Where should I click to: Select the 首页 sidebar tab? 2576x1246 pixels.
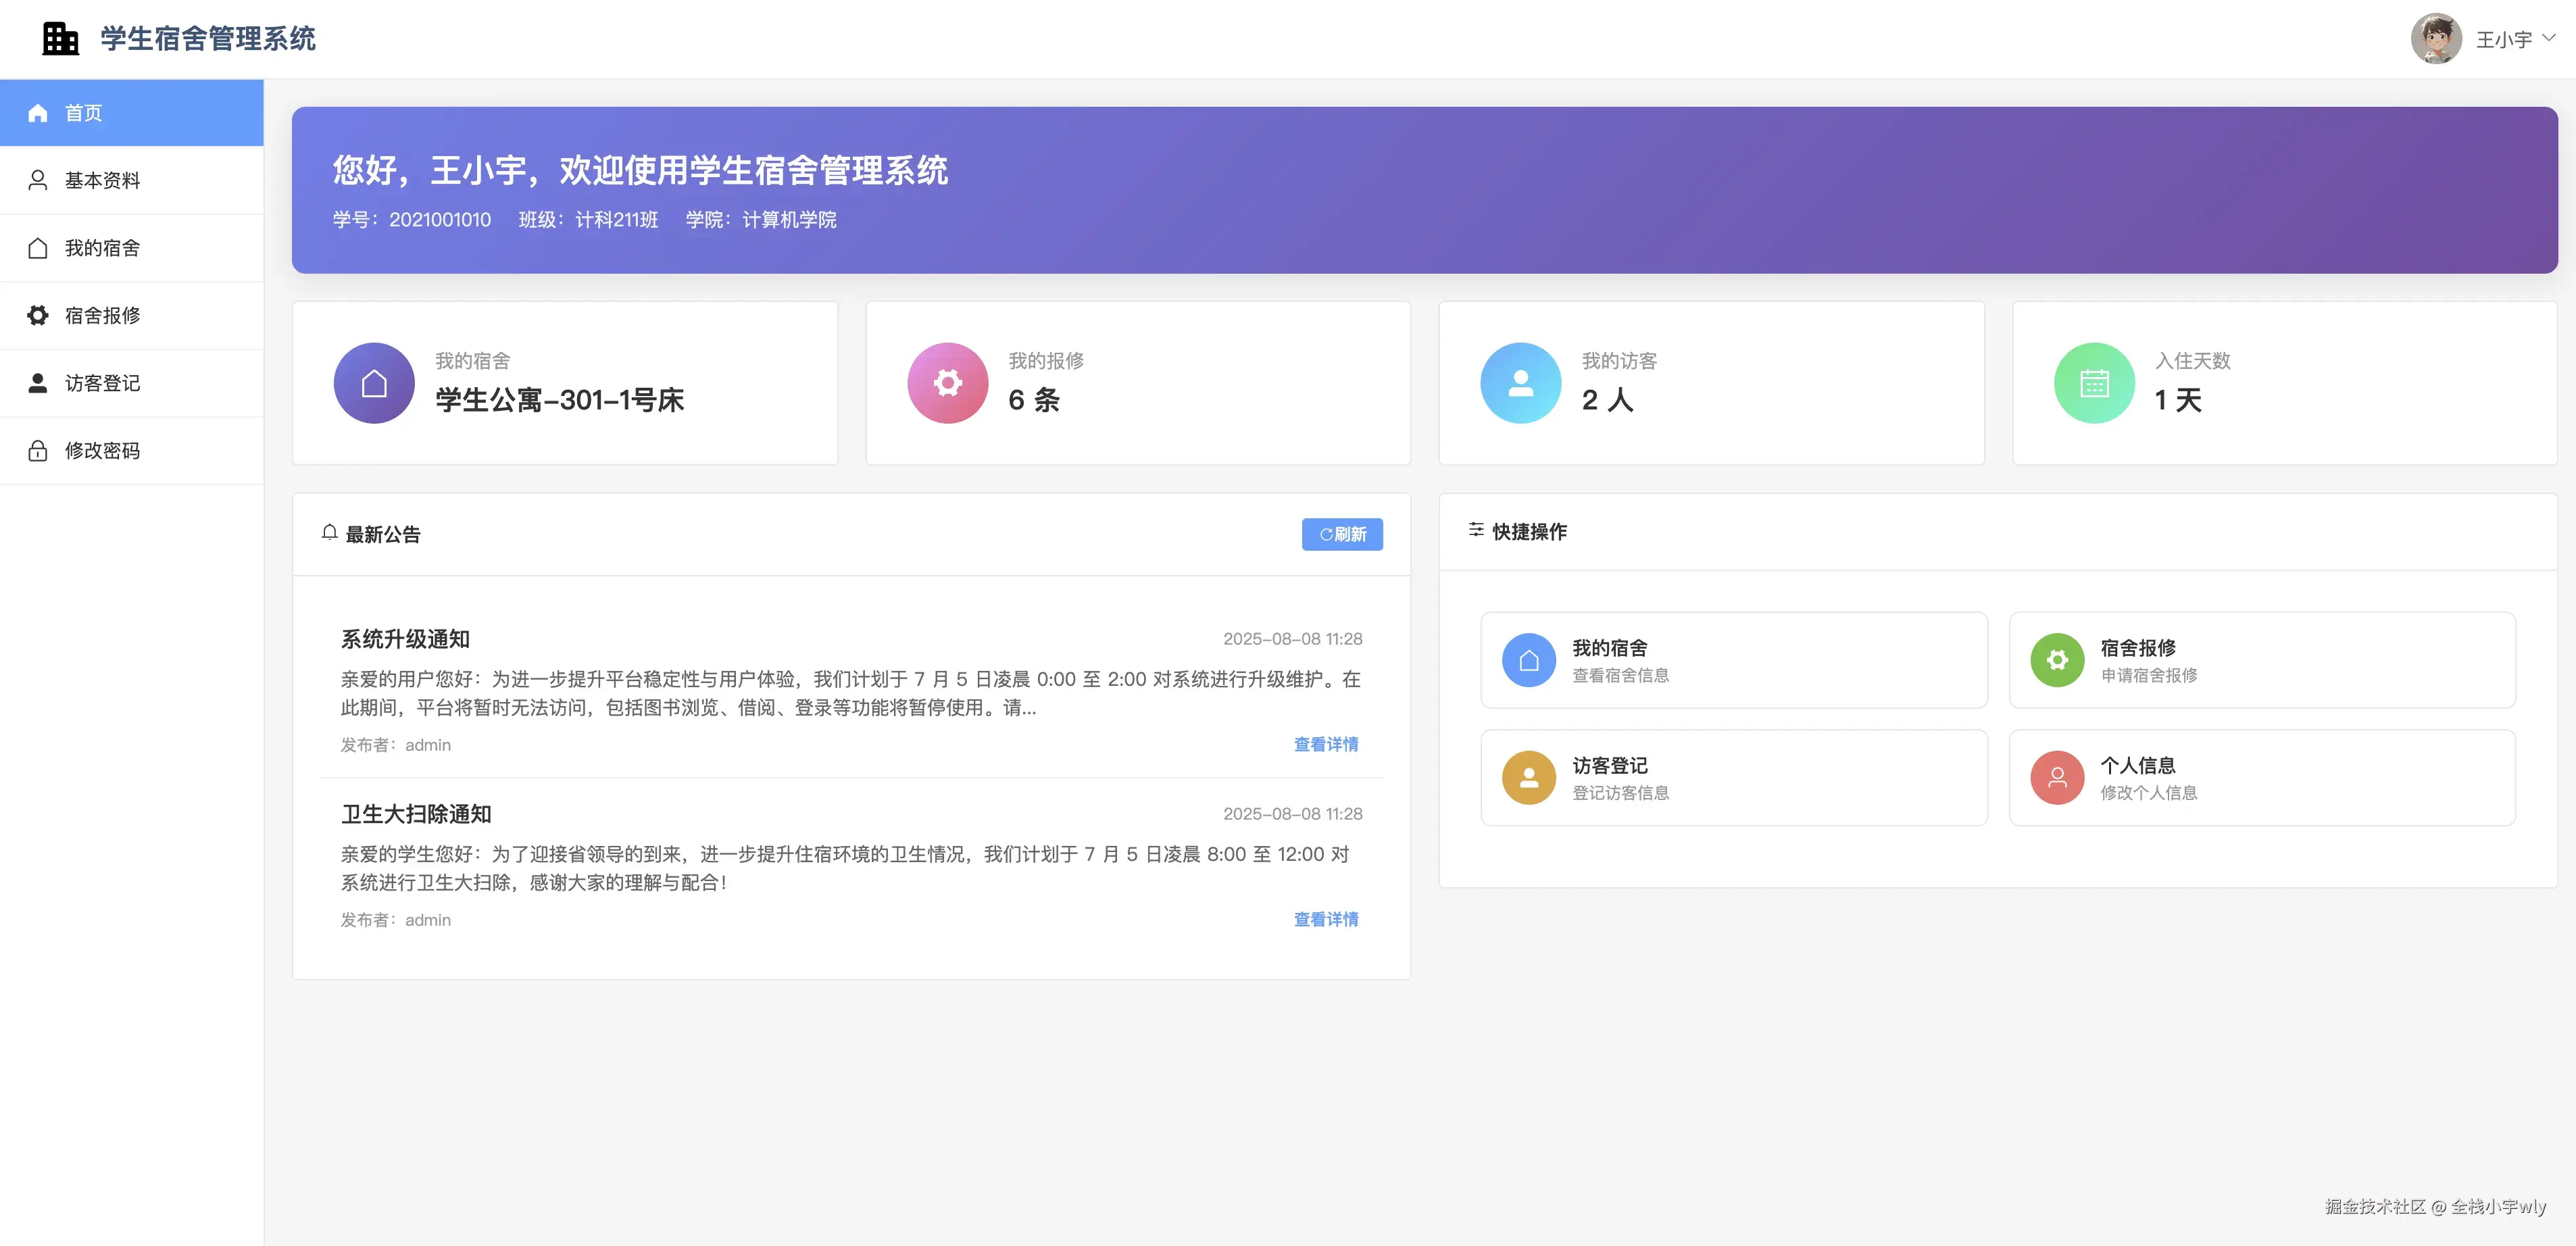click(84, 113)
